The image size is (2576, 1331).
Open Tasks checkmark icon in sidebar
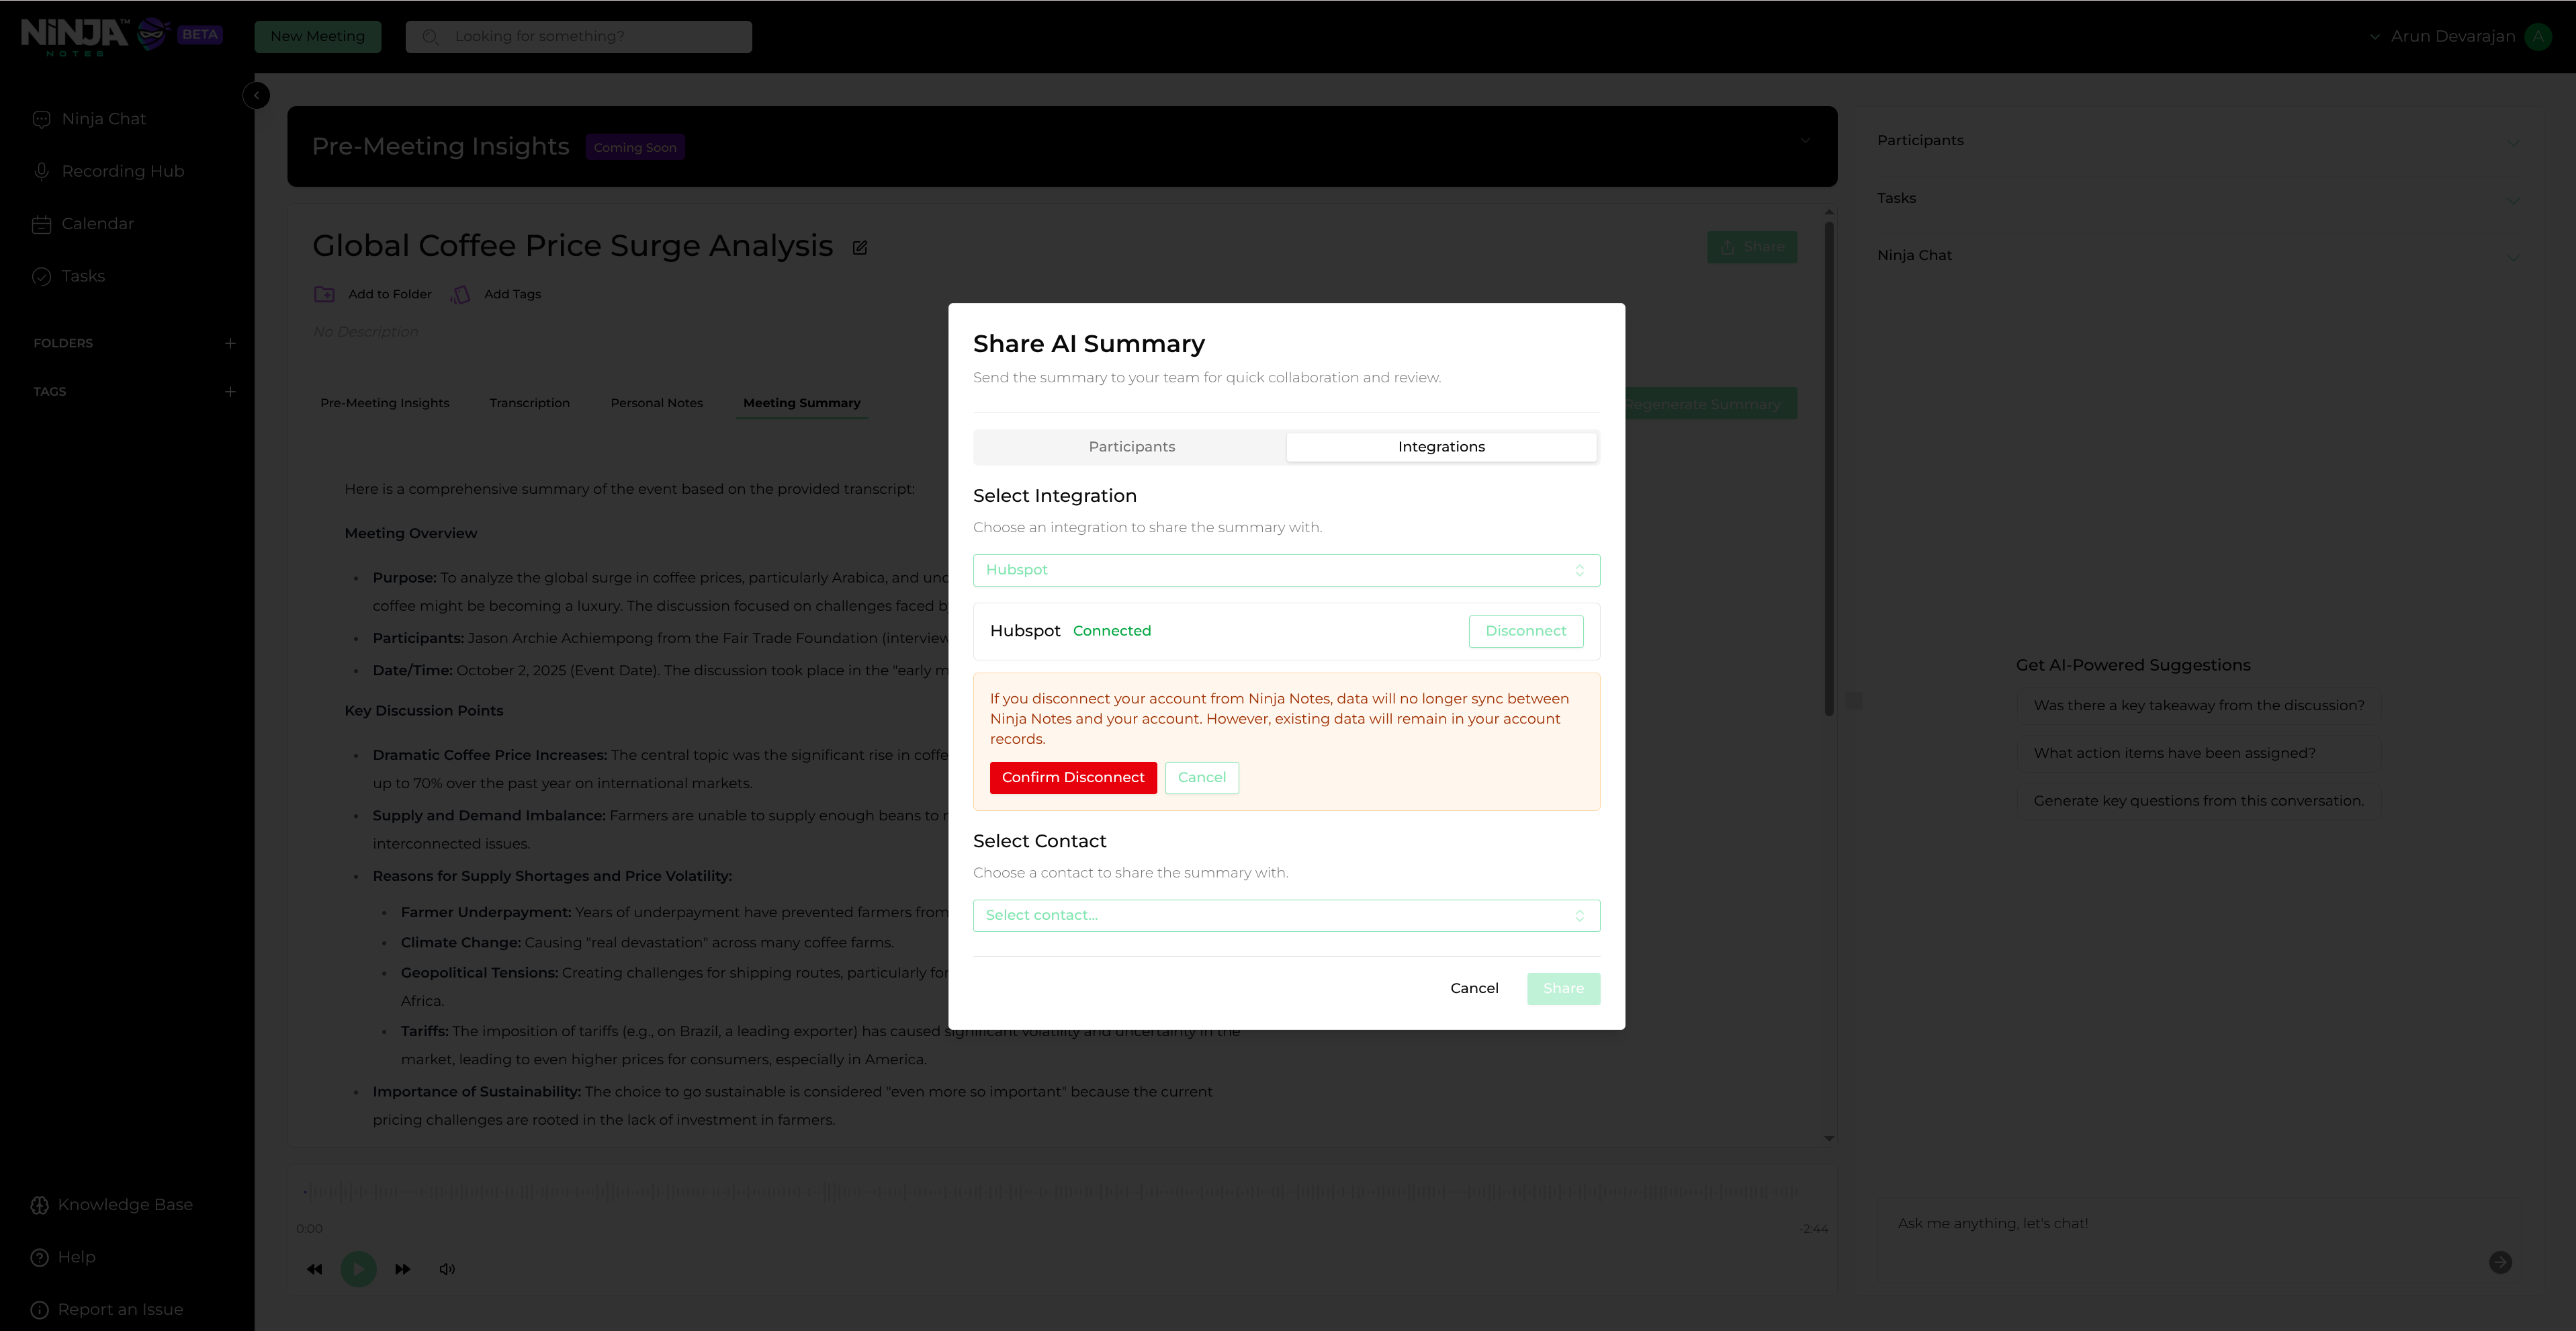(41, 276)
